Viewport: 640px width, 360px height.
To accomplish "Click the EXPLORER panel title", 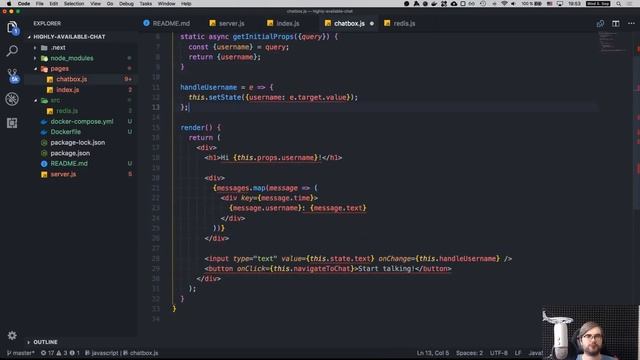I will [47, 24].
